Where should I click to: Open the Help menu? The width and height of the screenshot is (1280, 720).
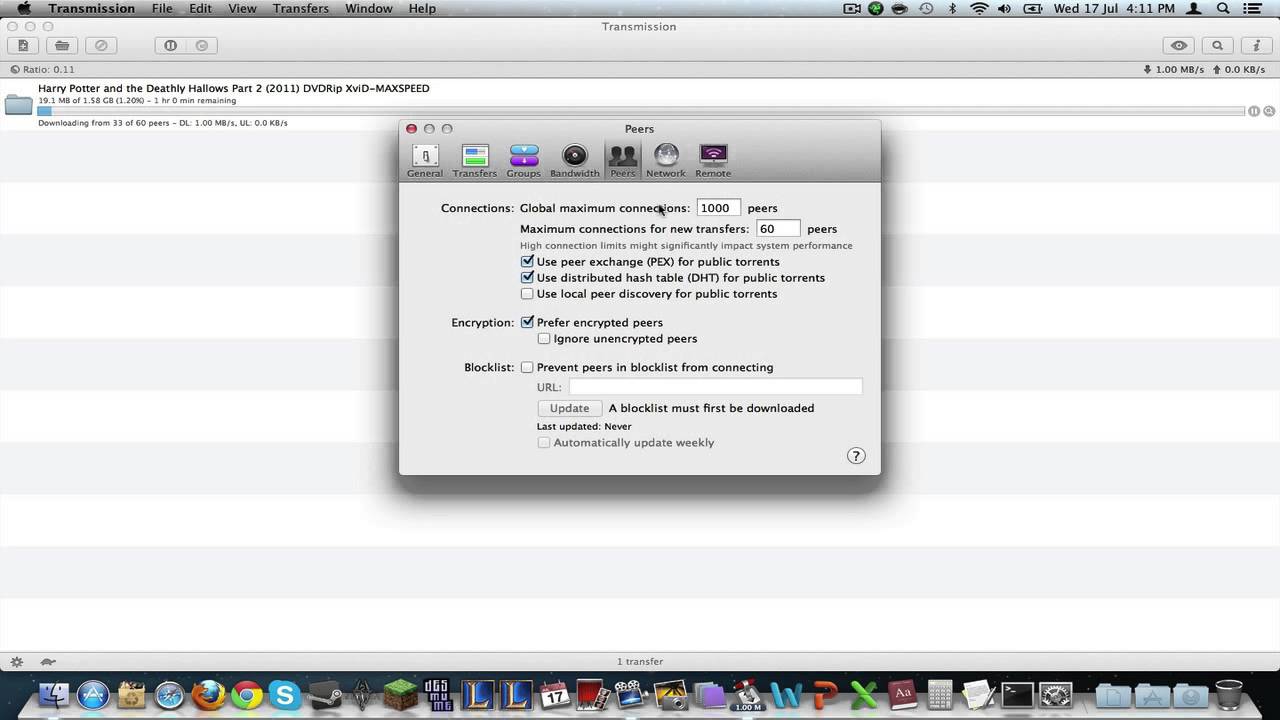(422, 8)
